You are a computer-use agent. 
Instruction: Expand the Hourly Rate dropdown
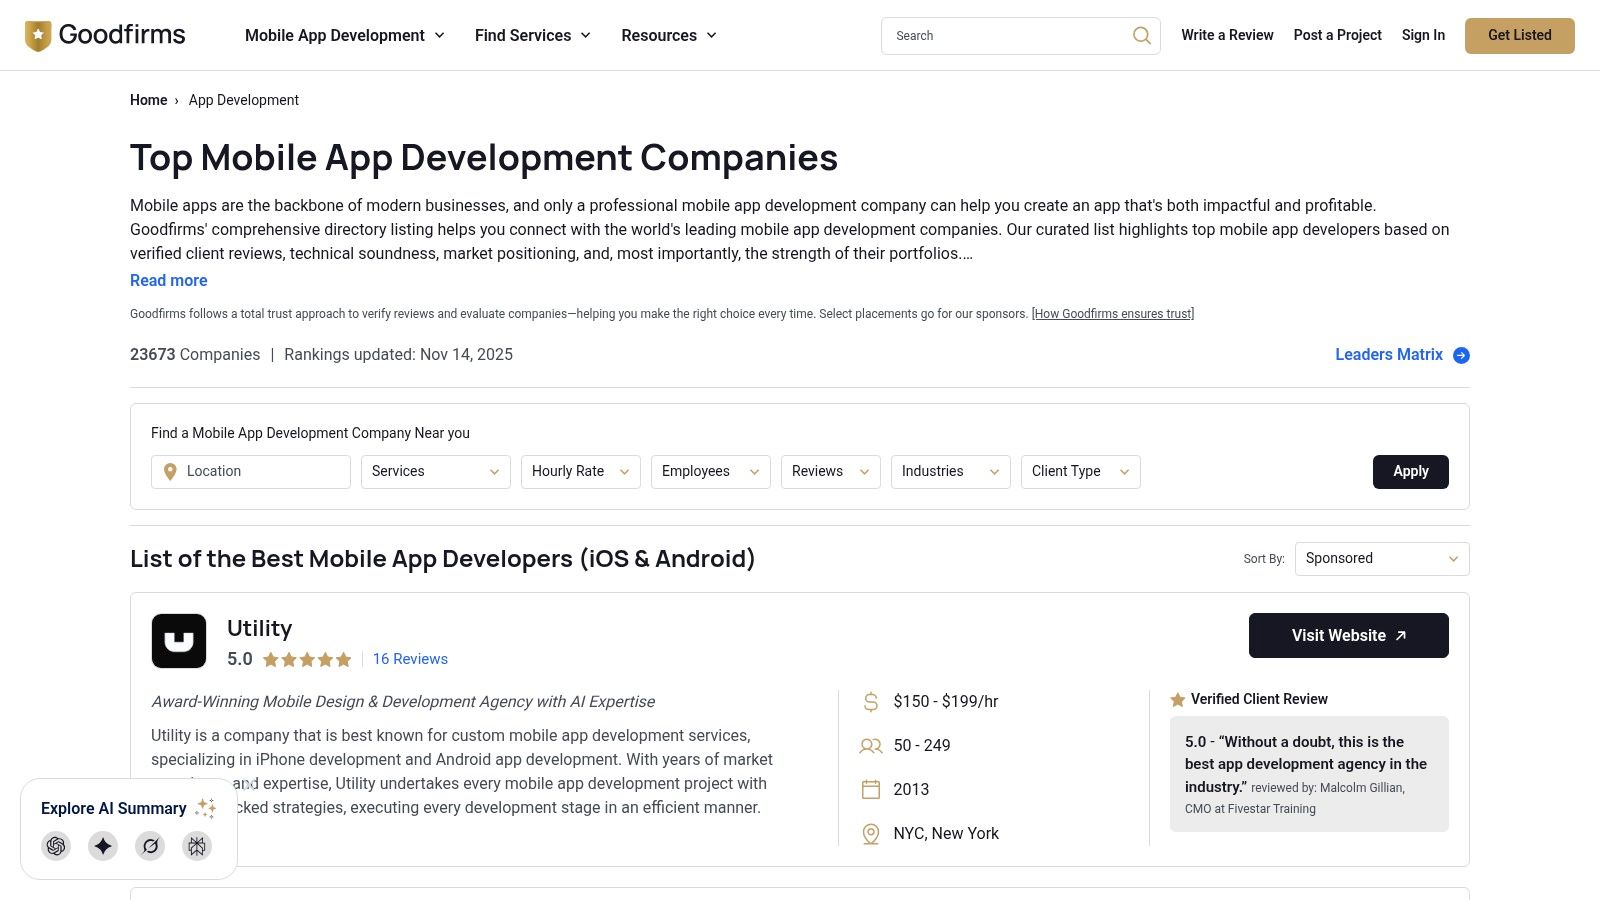click(580, 471)
